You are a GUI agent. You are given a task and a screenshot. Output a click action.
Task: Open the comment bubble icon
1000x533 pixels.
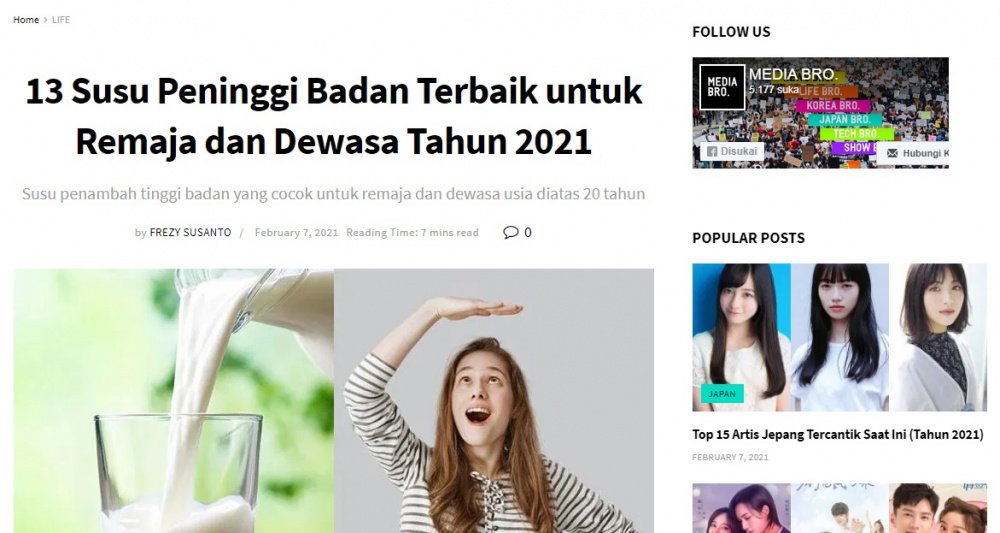coord(510,232)
